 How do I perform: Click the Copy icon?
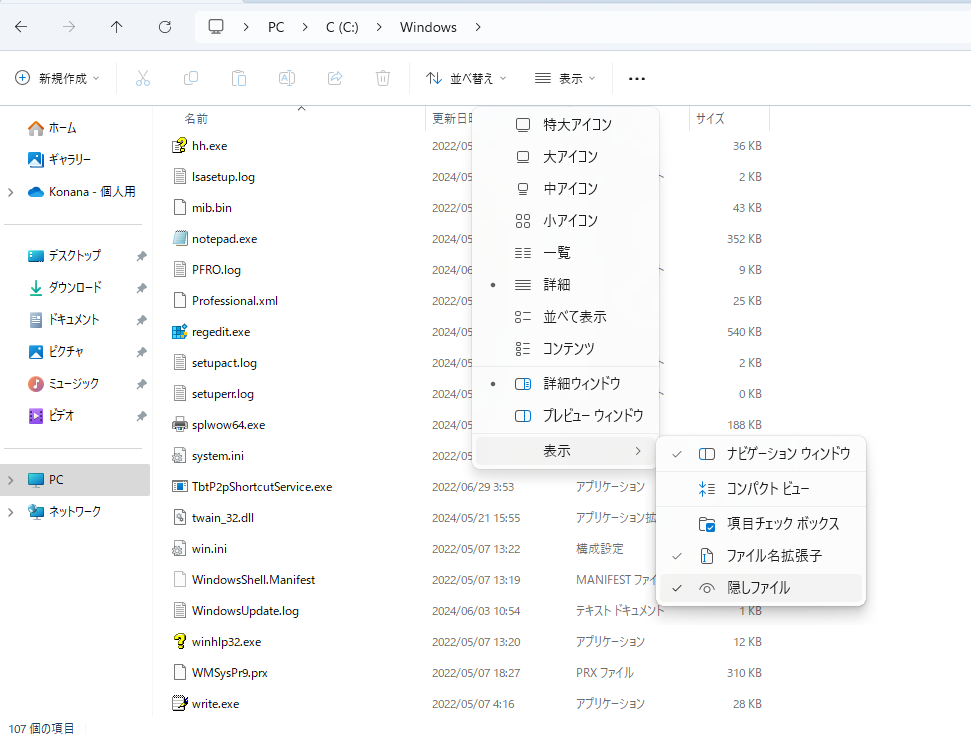tap(191, 78)
